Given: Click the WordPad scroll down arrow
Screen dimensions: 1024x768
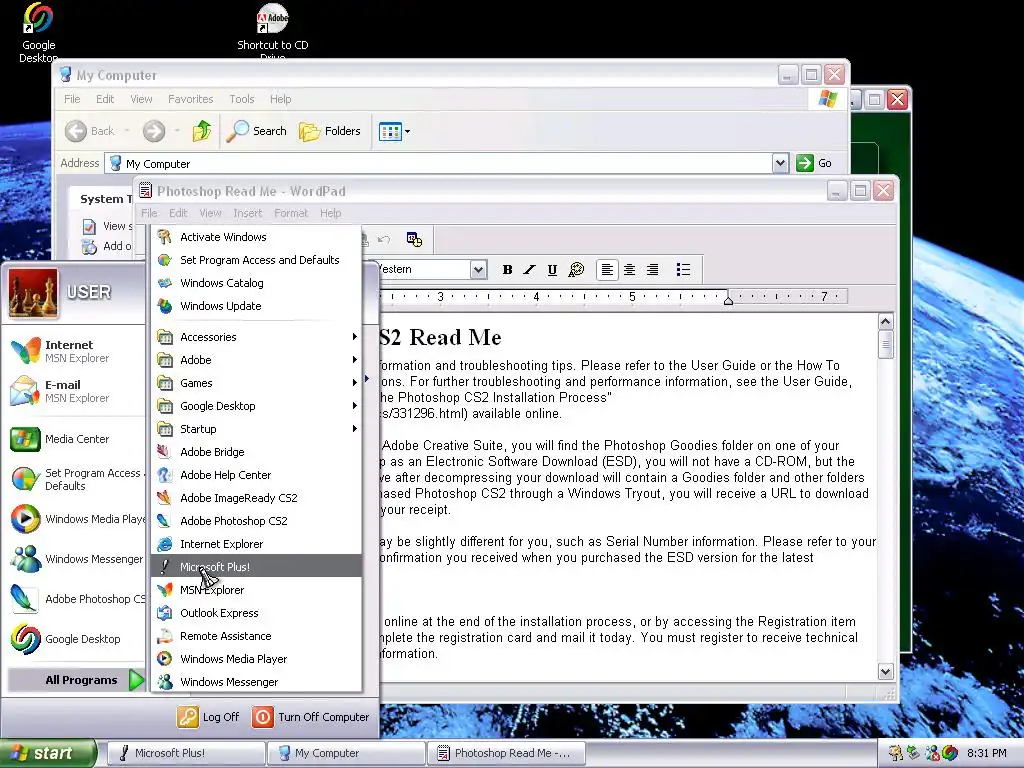Looking at the screenshot, I should 886,671.
